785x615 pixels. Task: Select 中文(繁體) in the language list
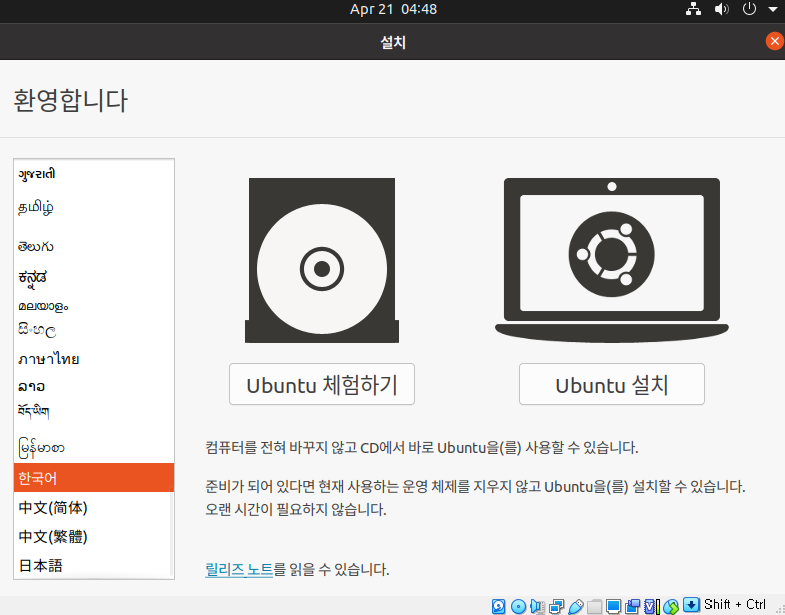point(94,536)
